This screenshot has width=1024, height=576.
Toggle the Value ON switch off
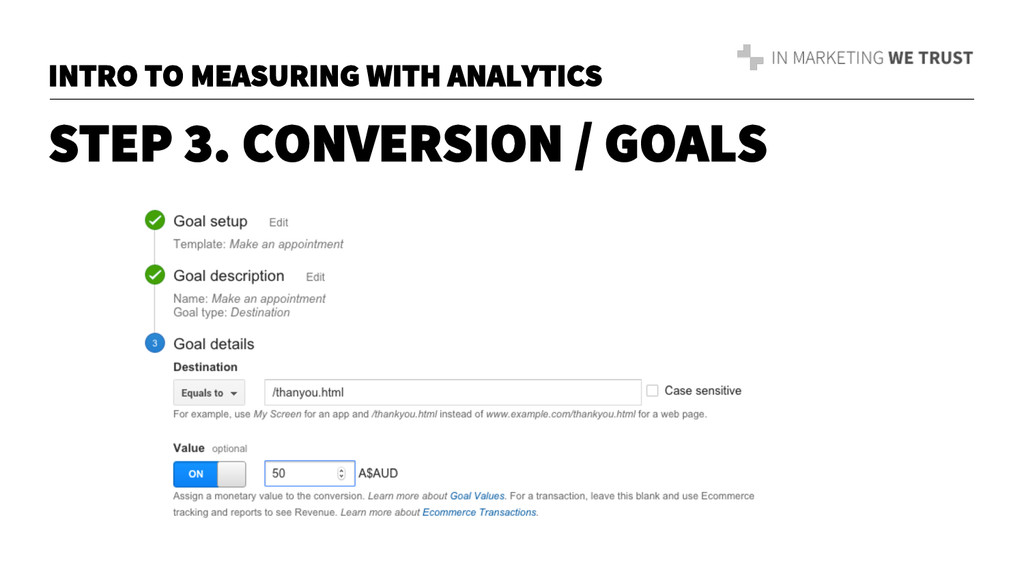point(209,473)
